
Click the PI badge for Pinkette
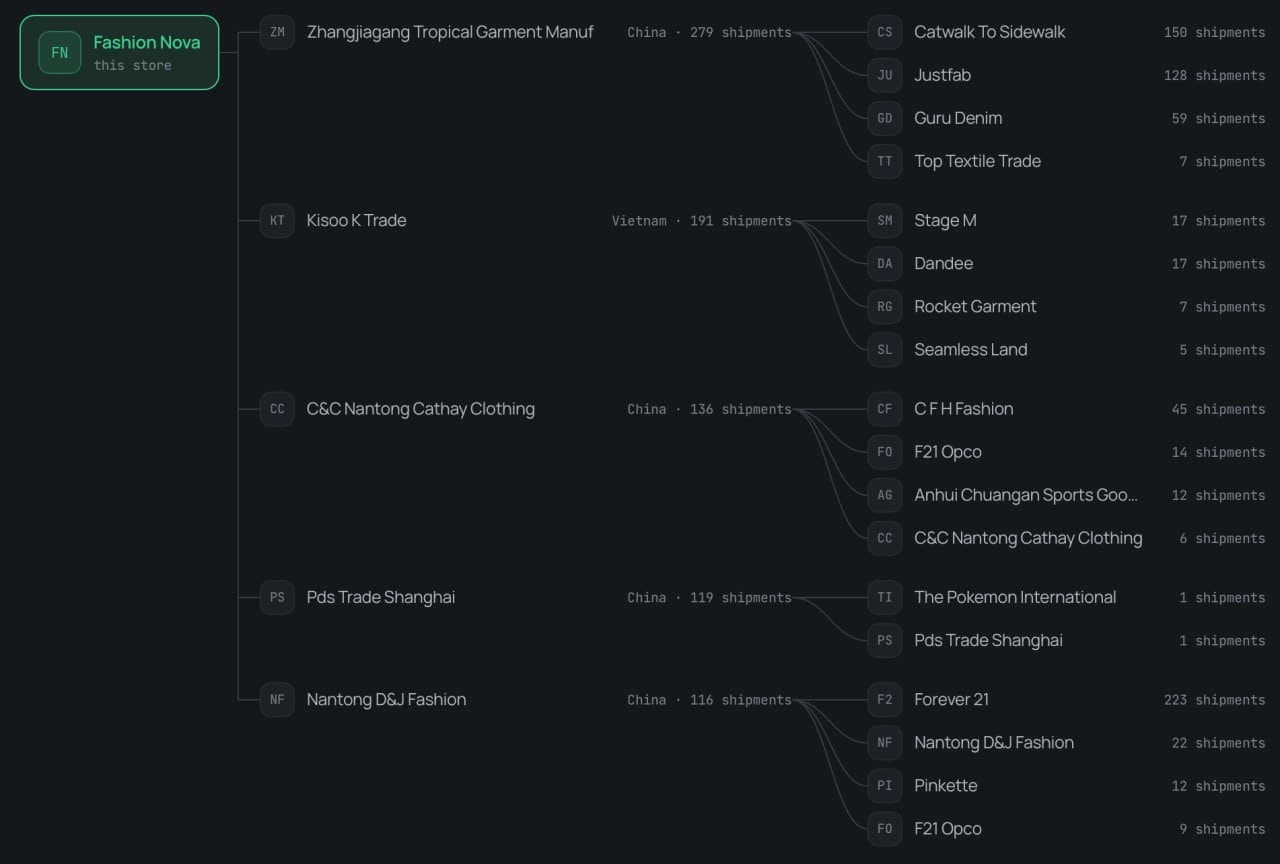[x=885, y=786]
